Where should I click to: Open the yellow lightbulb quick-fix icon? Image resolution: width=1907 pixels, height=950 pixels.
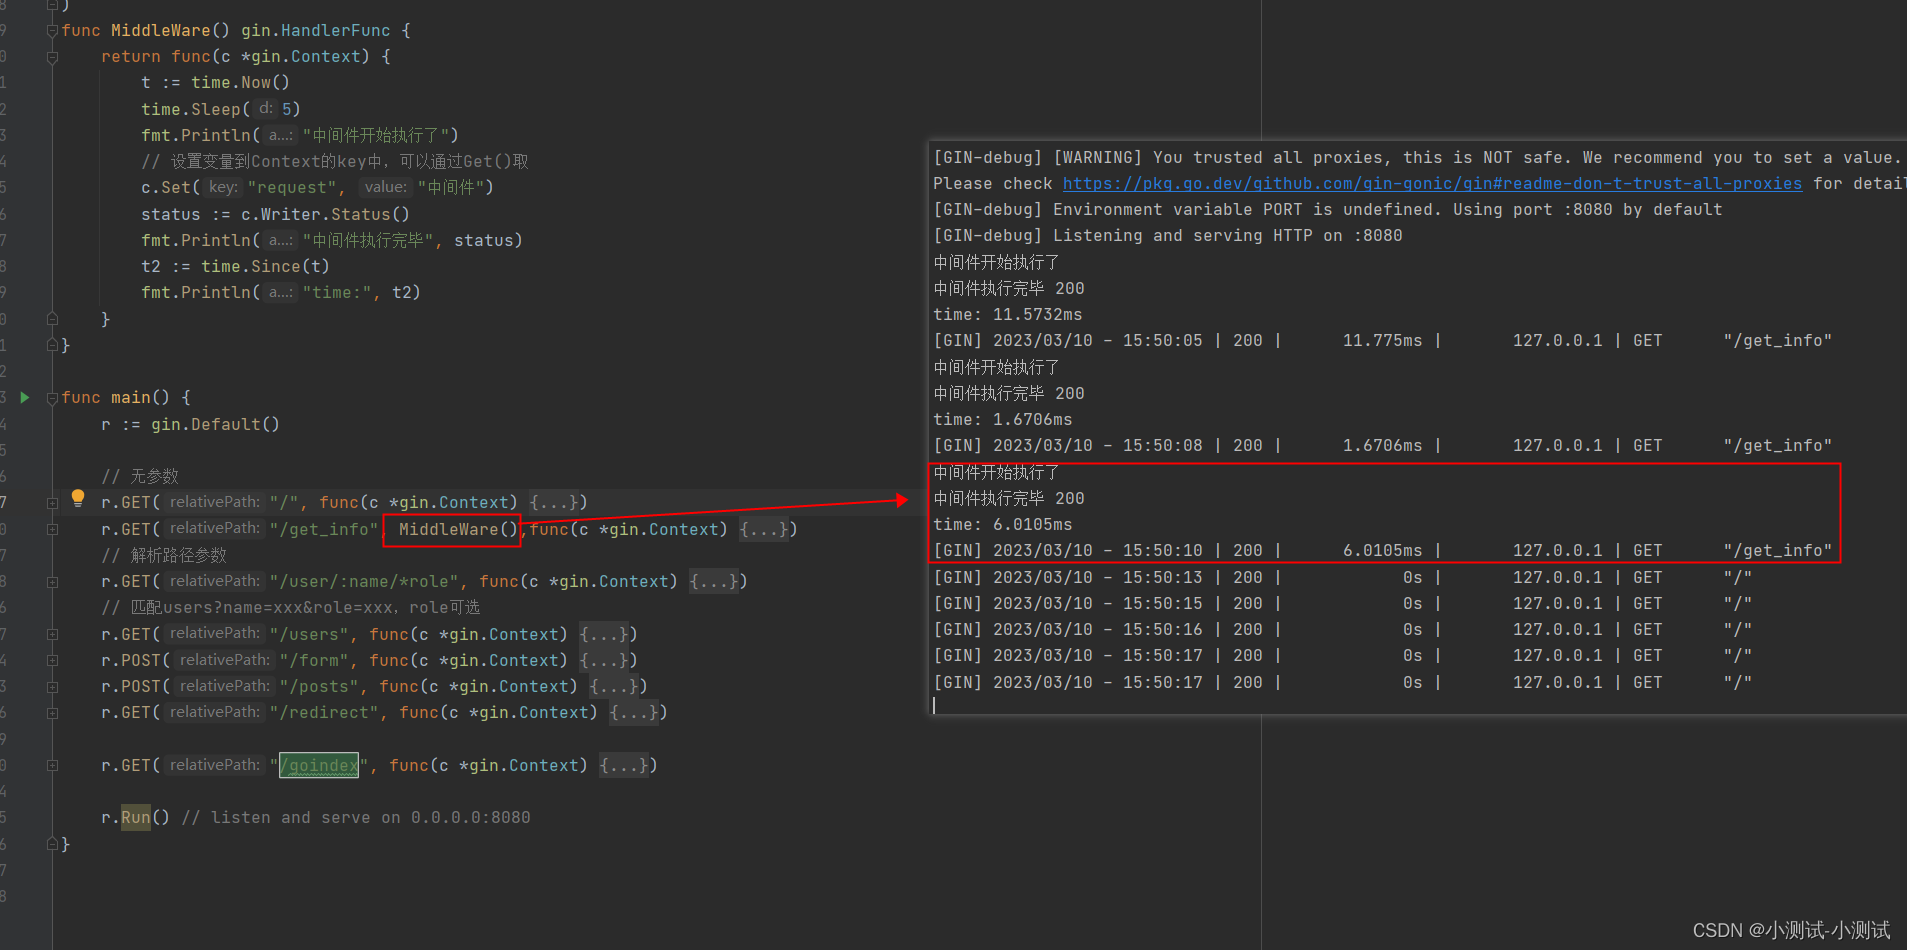78,499
